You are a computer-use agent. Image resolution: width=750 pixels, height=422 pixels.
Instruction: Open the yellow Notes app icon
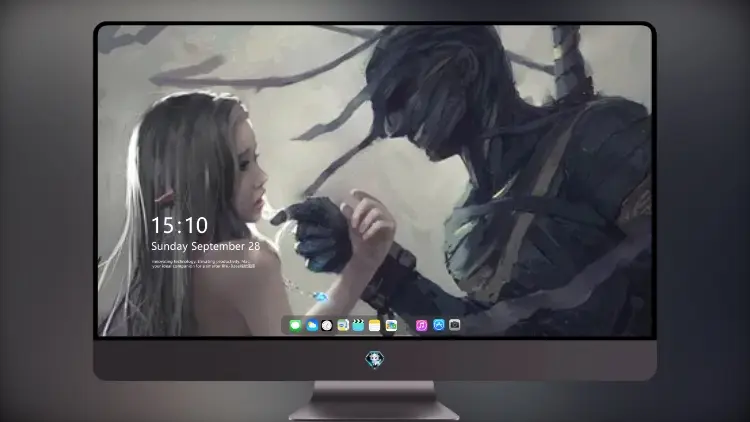pos(375,325)
